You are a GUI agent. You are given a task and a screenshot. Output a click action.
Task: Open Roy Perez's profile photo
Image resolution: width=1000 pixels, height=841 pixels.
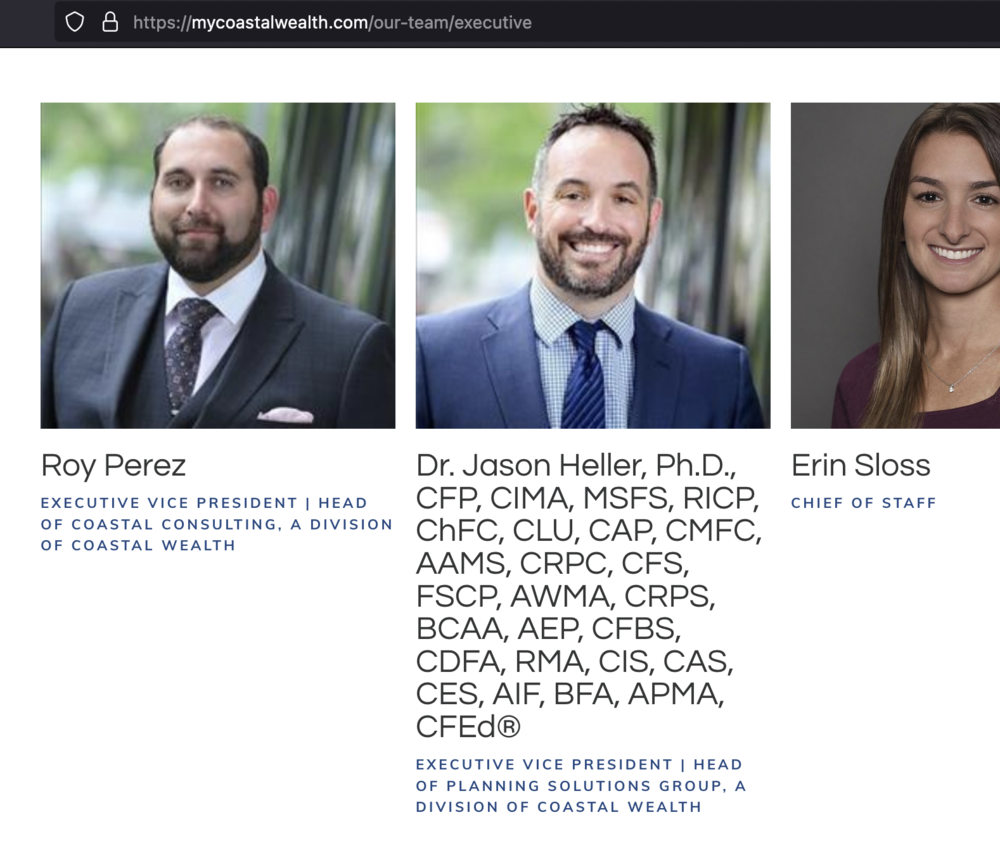218,265
